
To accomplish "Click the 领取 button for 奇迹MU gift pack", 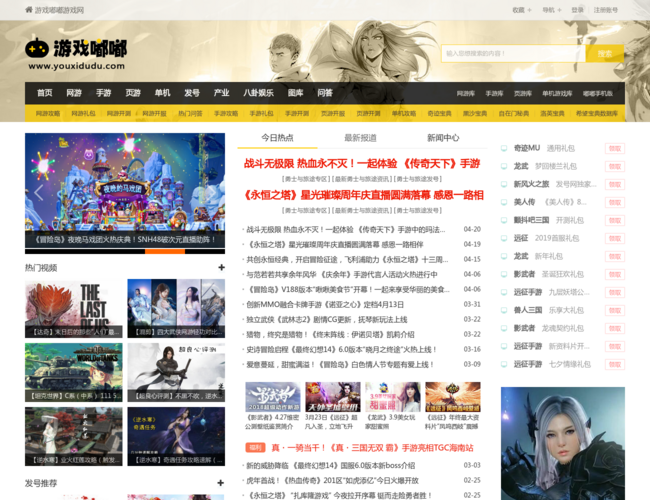I will click(x=614, y=148).
